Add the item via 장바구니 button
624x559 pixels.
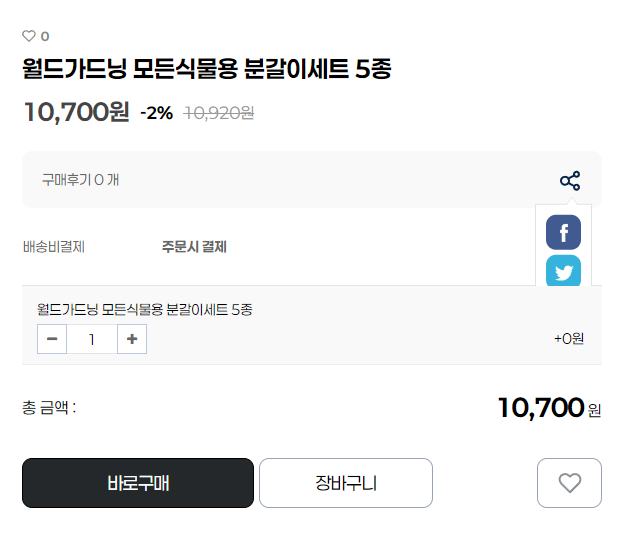pyautogui.click(x=346, y=483)
